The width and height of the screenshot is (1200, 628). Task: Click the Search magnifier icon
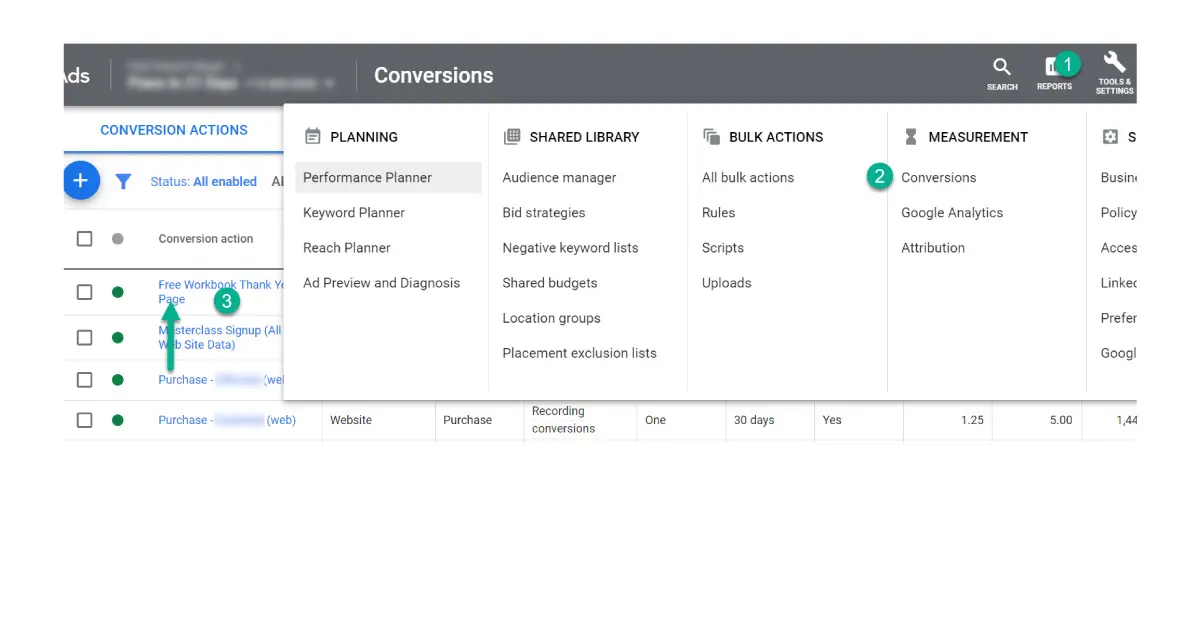(1001, 68)
